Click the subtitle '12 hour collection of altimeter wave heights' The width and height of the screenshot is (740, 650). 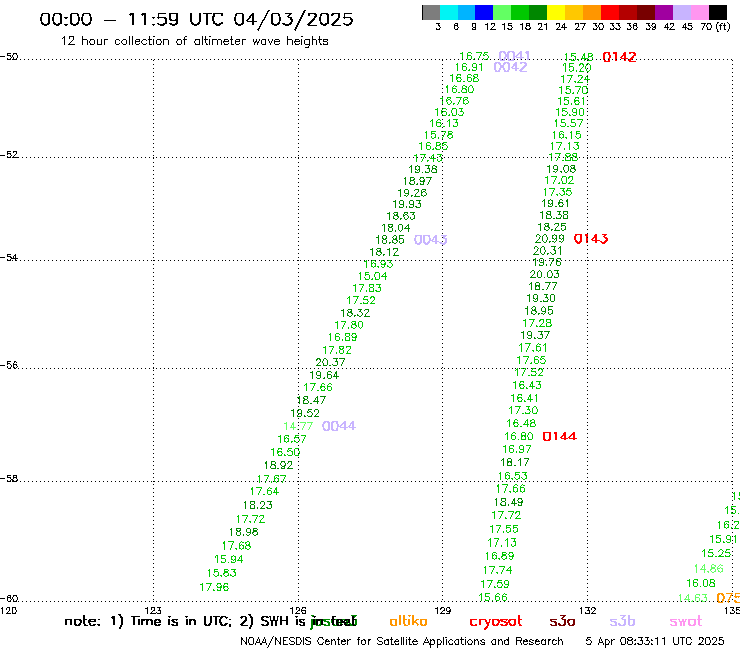194,41
